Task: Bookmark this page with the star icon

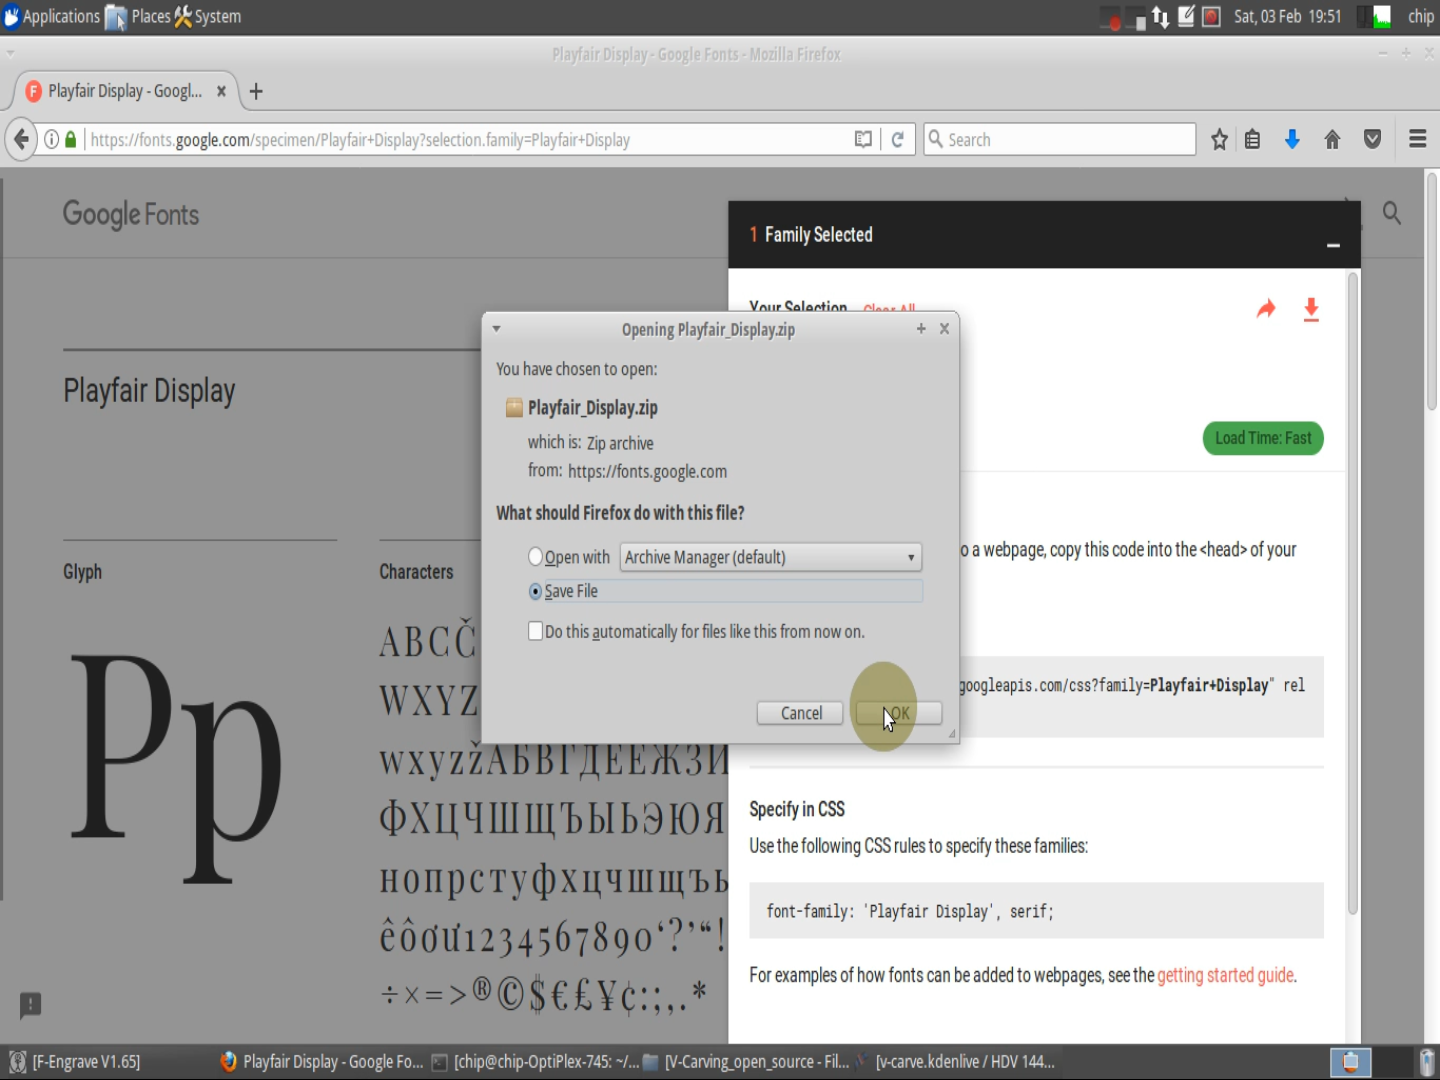Action: (x=1219, y=140)
